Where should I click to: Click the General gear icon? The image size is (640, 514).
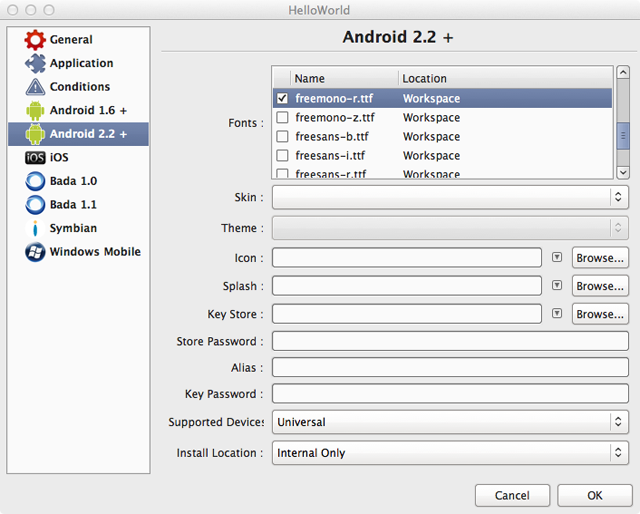click(x=35, y=40)
